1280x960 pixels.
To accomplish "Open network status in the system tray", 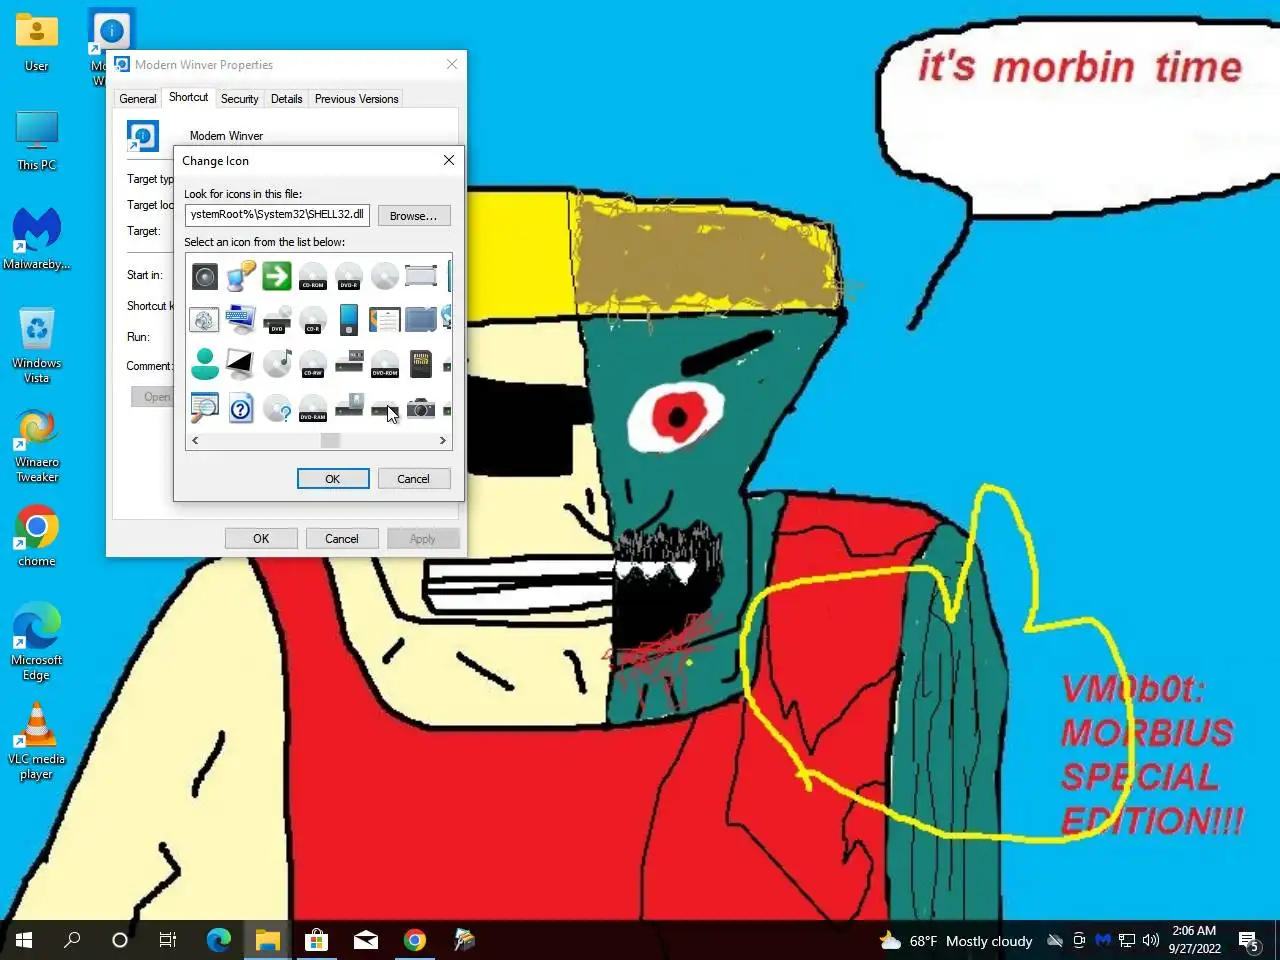I will (x=1127, y=940).
